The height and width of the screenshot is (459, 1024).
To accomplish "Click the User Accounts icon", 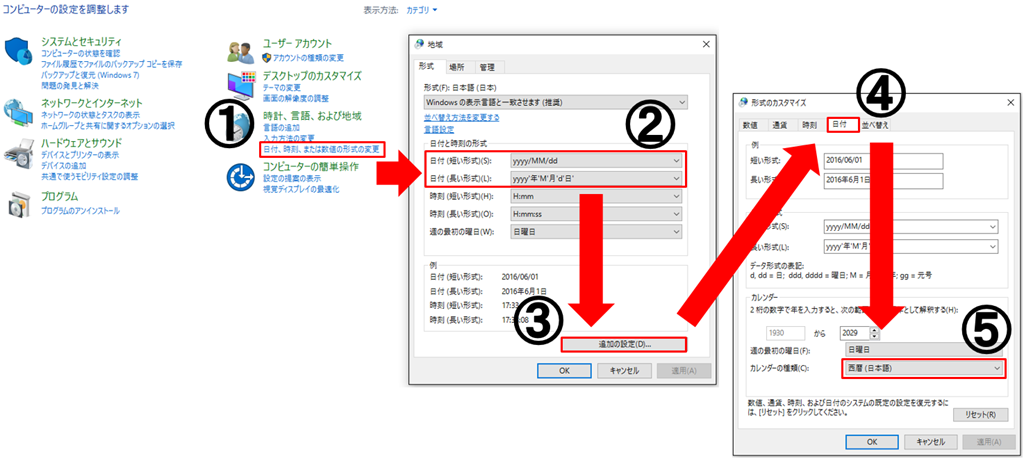I will click(240, 50).
